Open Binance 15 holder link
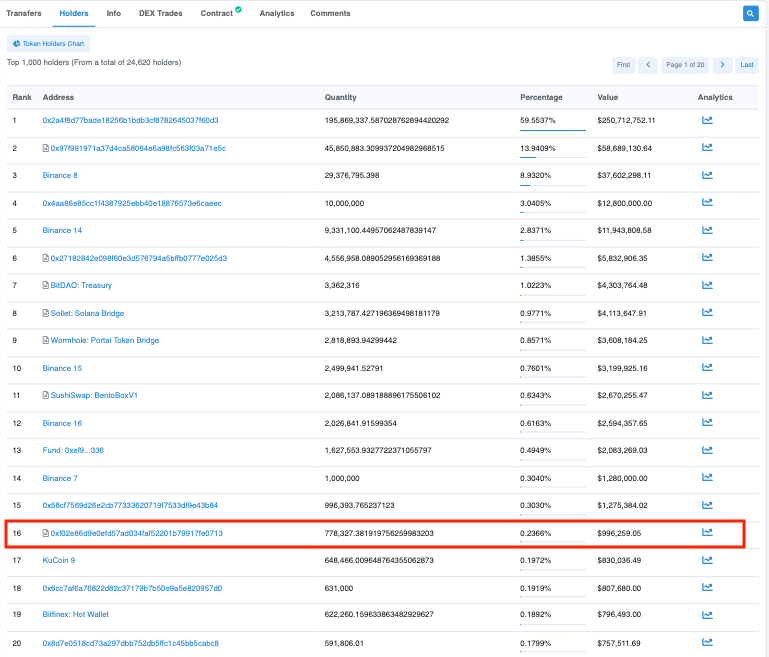The image size is (769, 657). pyautogui.click(x=62, y=368)
